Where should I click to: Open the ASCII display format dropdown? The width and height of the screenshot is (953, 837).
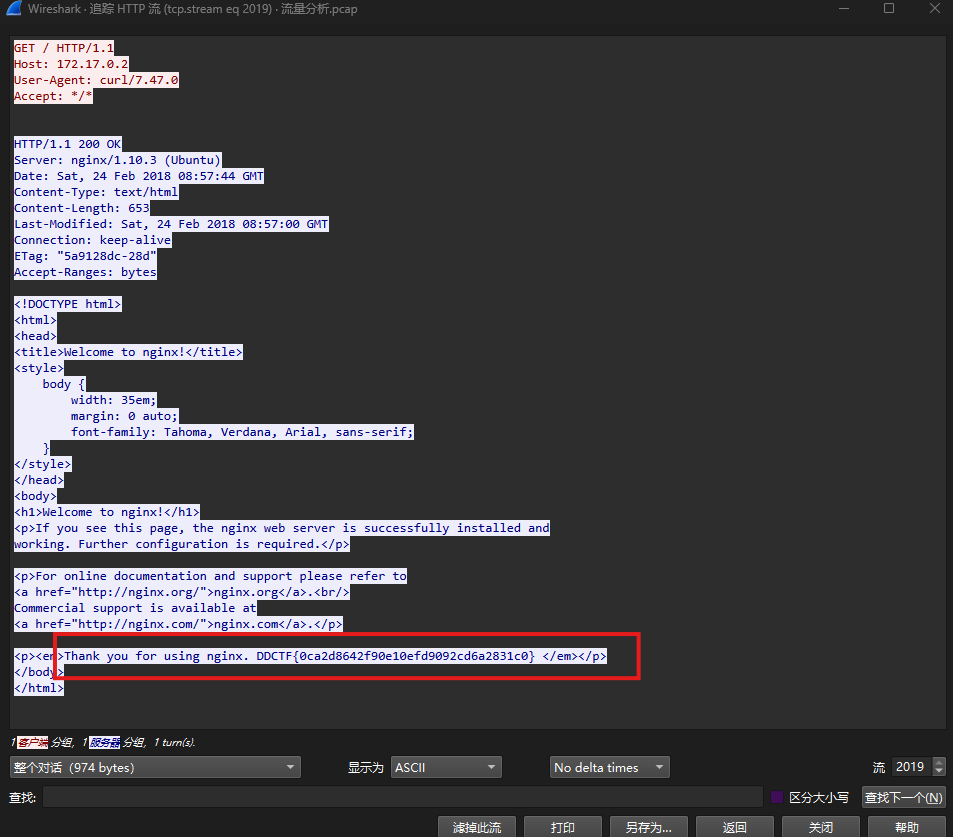coord(446,768)
